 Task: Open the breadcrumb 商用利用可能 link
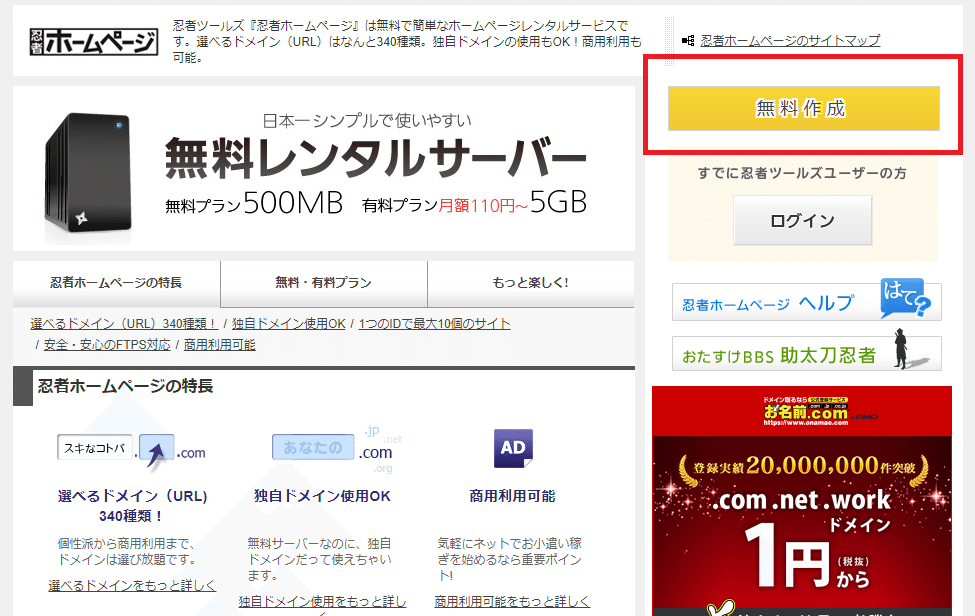219,345
